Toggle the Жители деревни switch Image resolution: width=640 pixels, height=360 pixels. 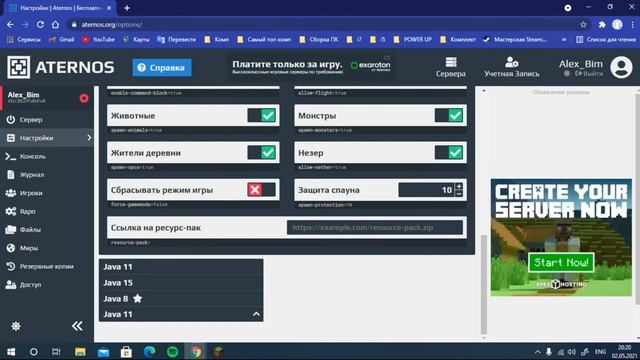262,153
